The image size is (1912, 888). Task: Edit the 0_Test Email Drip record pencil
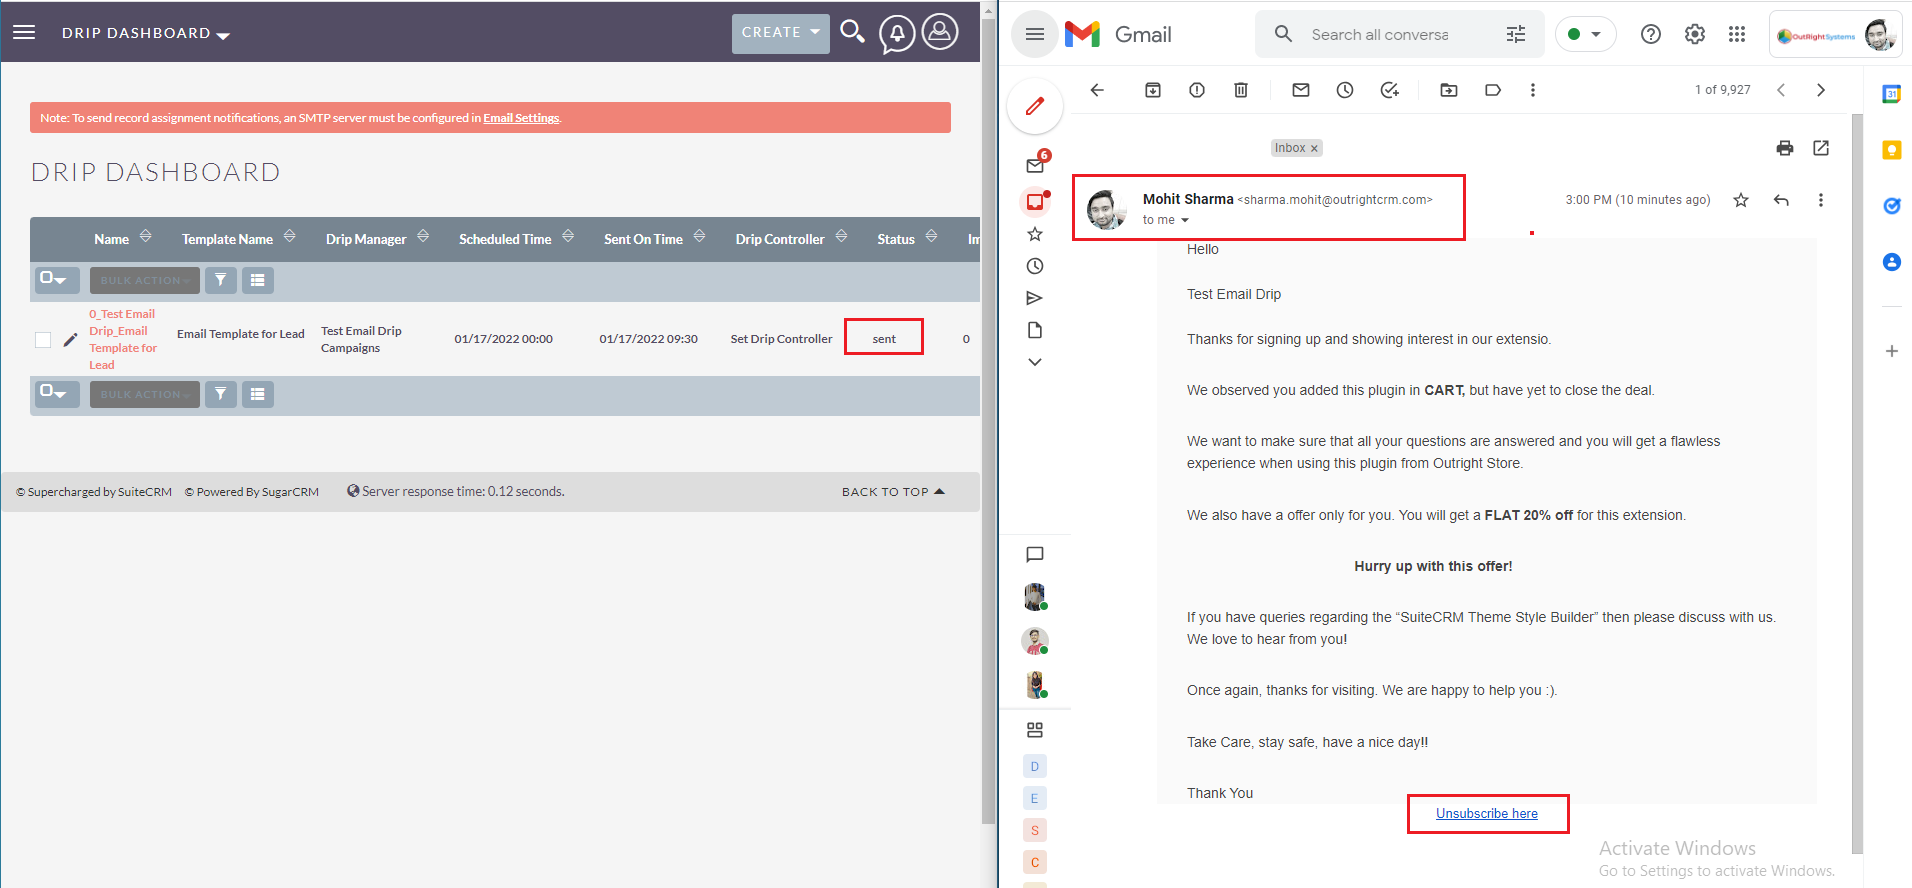(x=70, y=340)
